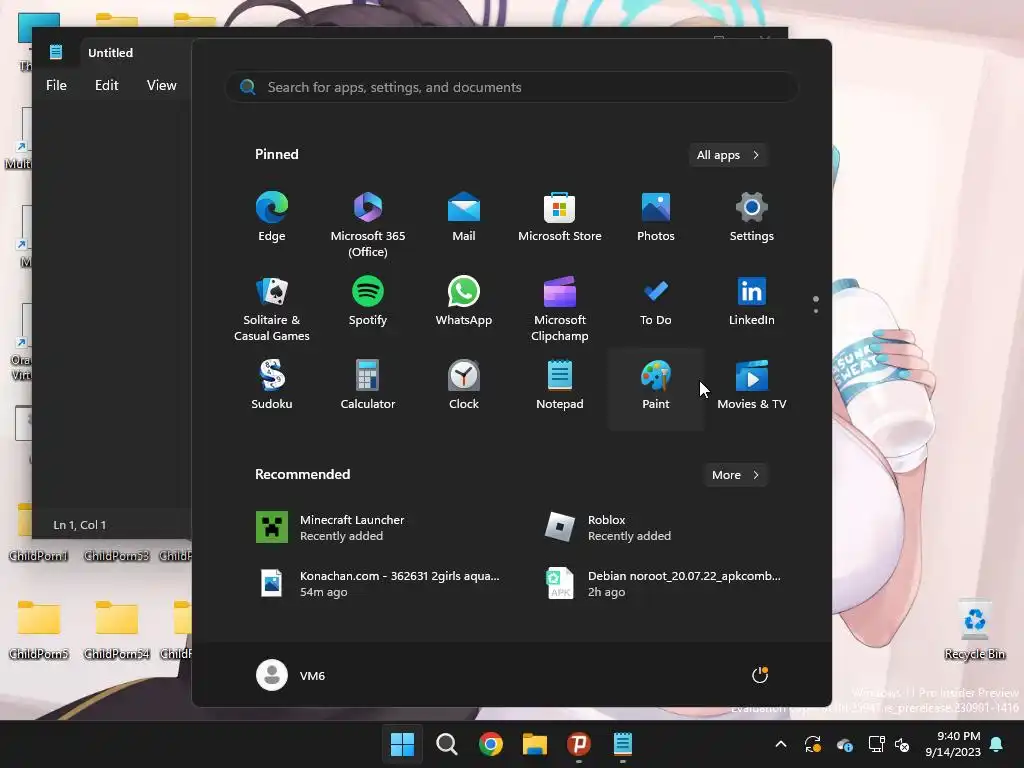Screen dimensions: 1024x768
Task: Show More recommended items
Action: 735,475
